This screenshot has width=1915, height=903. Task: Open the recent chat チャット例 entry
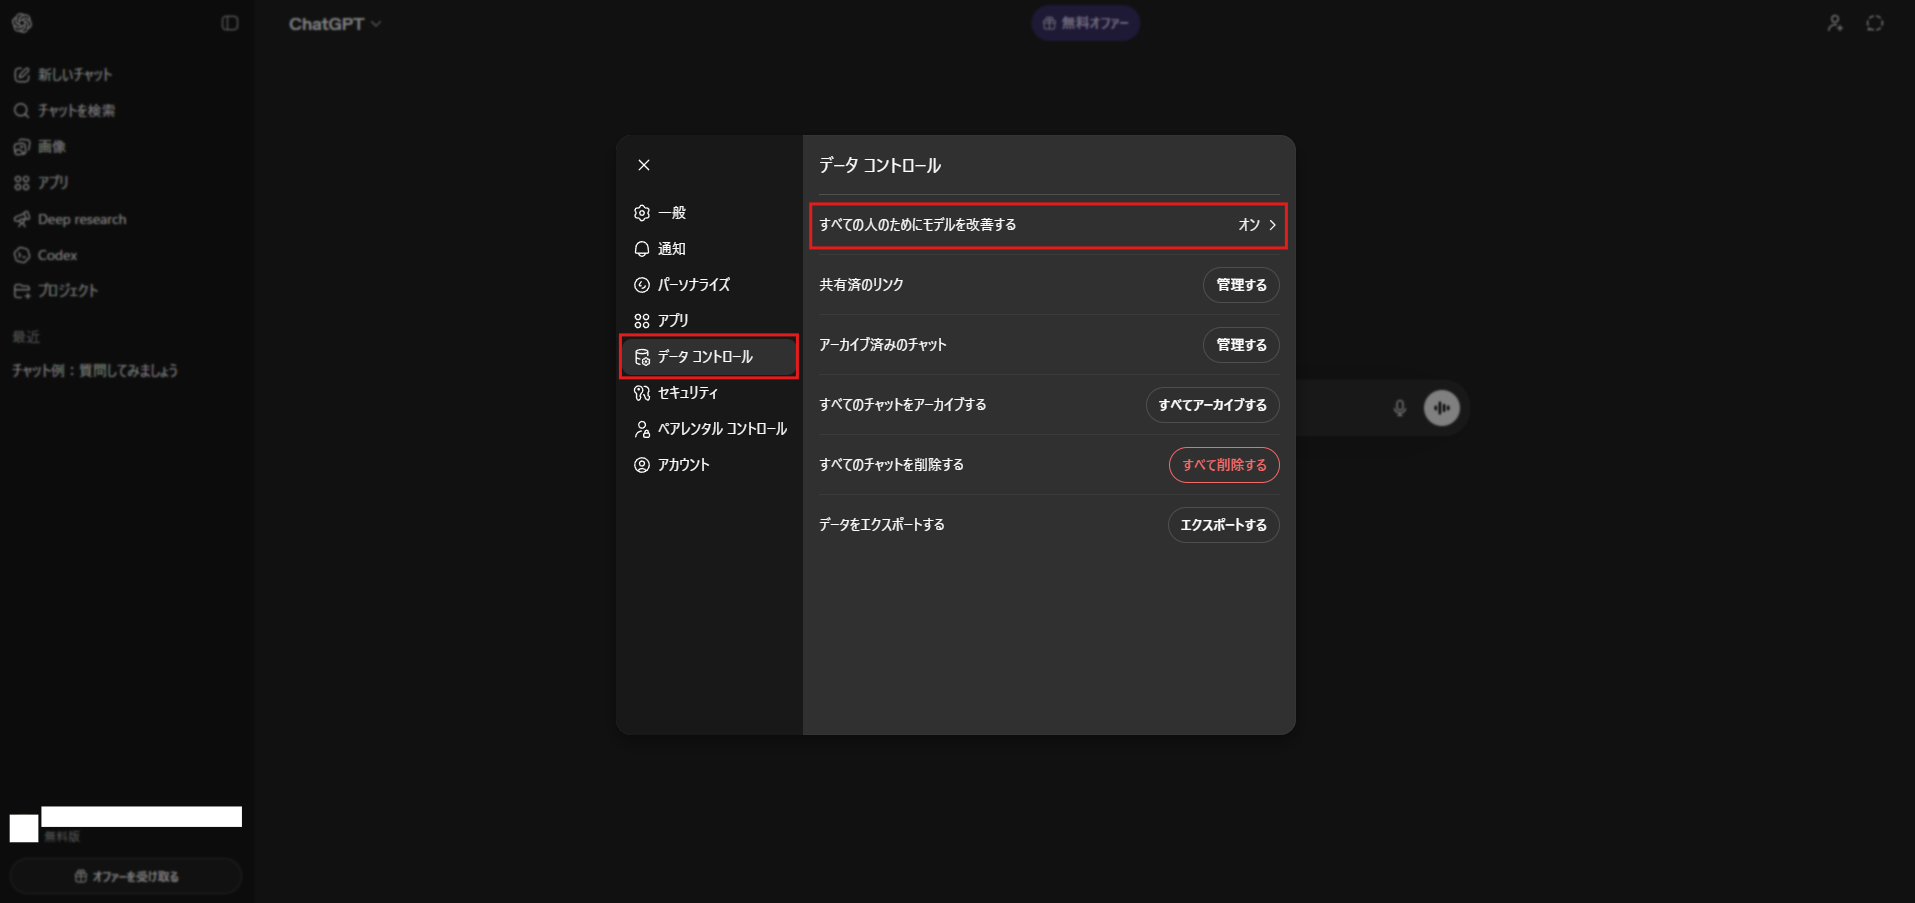pyautogui.click(x=95, y=371)
